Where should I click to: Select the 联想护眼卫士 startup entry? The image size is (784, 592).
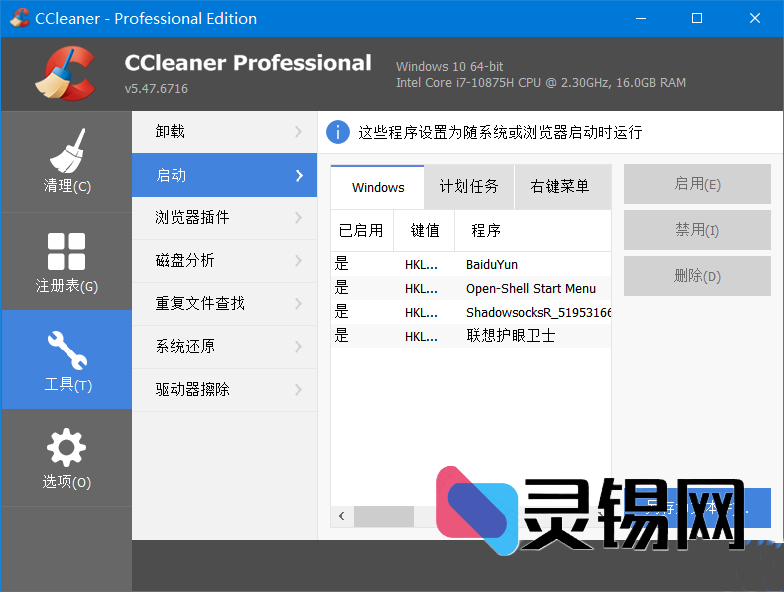pos(470,336)
